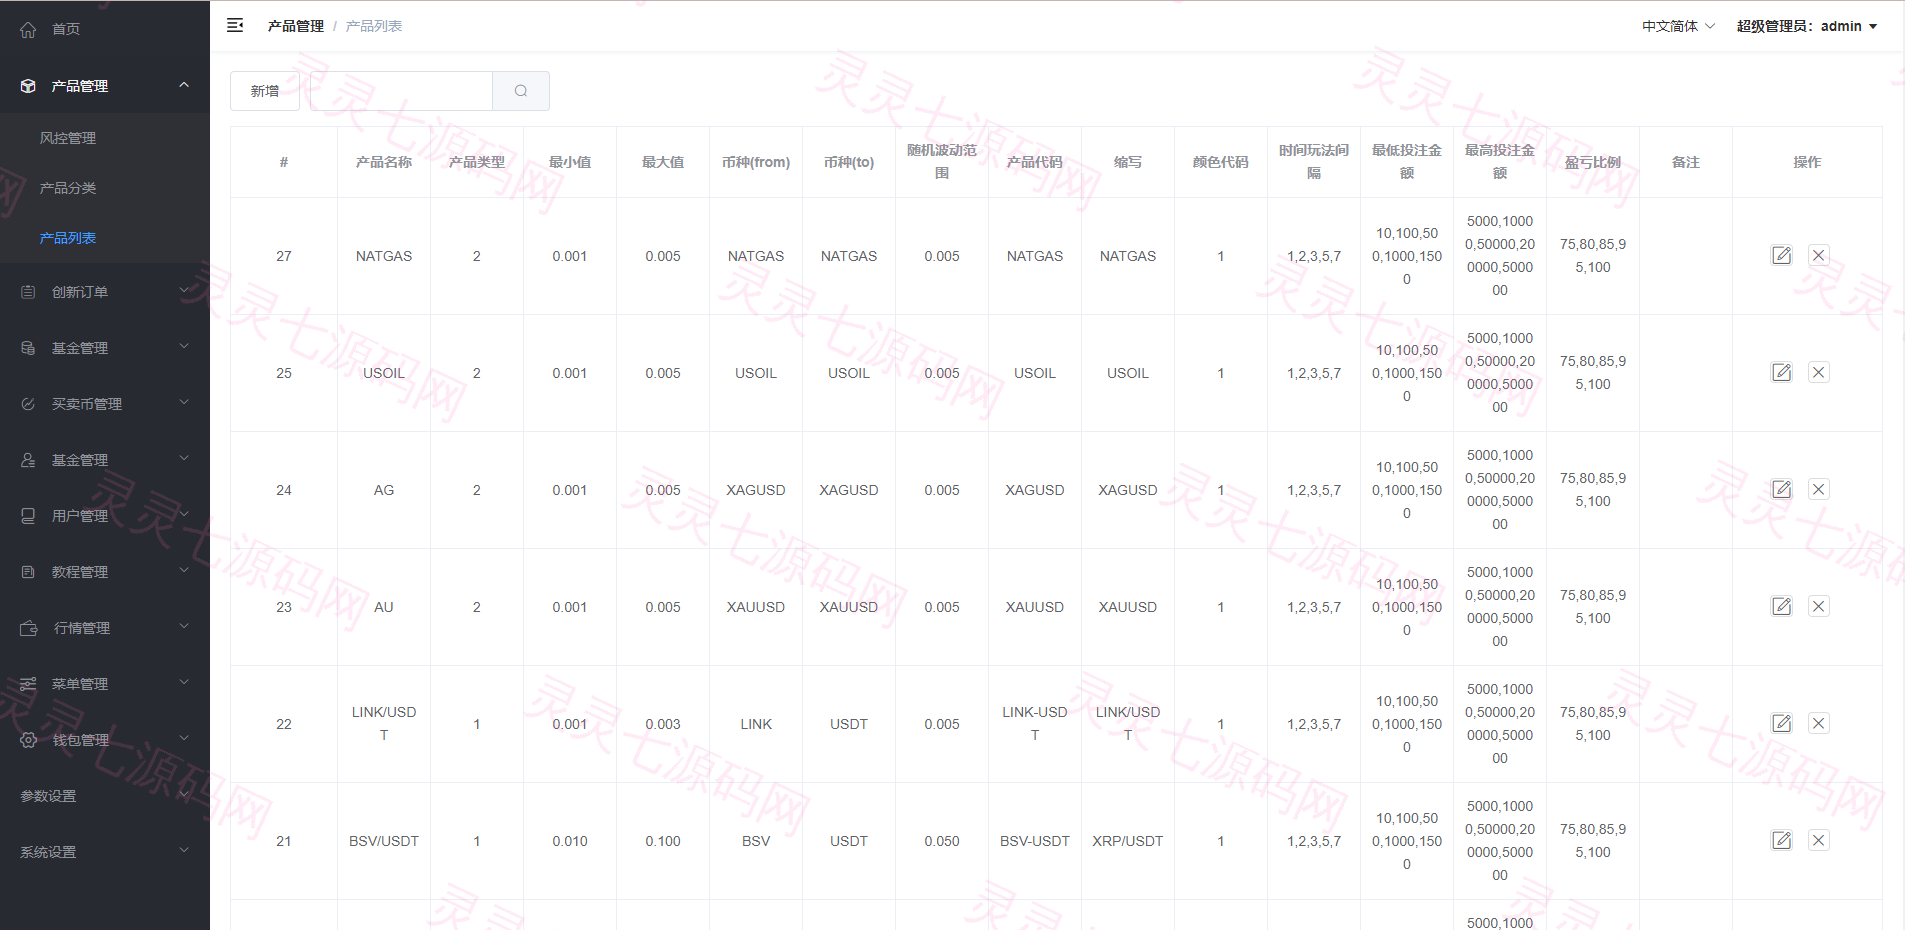Click the 盈亏比例 column header
Image resolution: width=1905 pixels, height=930 pixels.
click(x=1593, y=162)
